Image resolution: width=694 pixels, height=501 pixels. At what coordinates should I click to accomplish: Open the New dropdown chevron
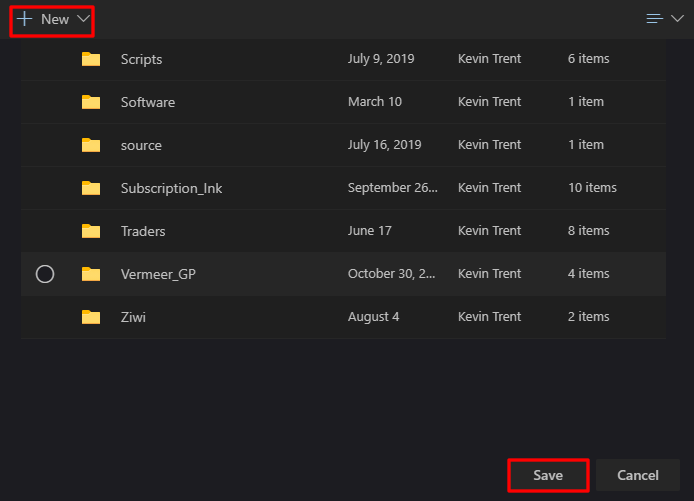83,19
